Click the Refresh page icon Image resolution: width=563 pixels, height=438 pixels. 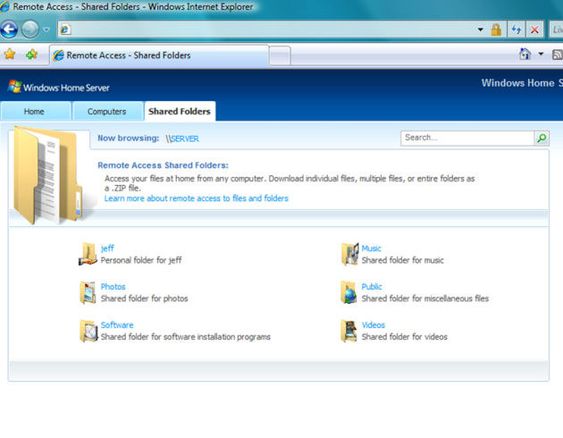click(516, 29)
